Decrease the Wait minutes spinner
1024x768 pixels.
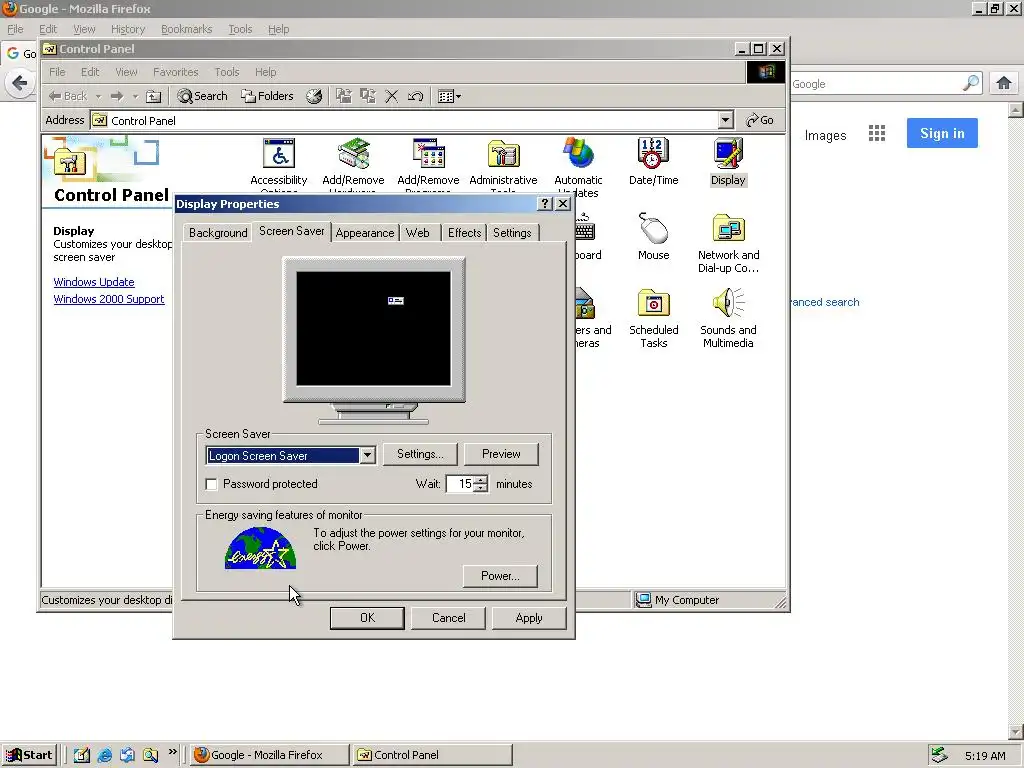pos(481,488)
